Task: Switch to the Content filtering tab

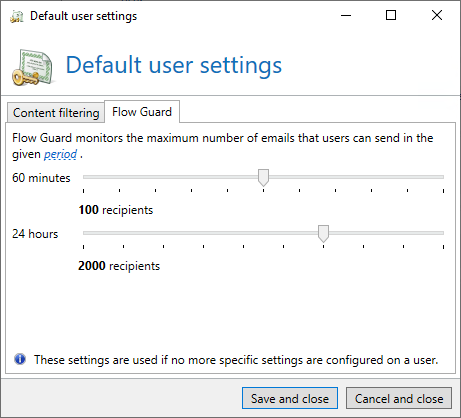Action: tap(56, 113)
